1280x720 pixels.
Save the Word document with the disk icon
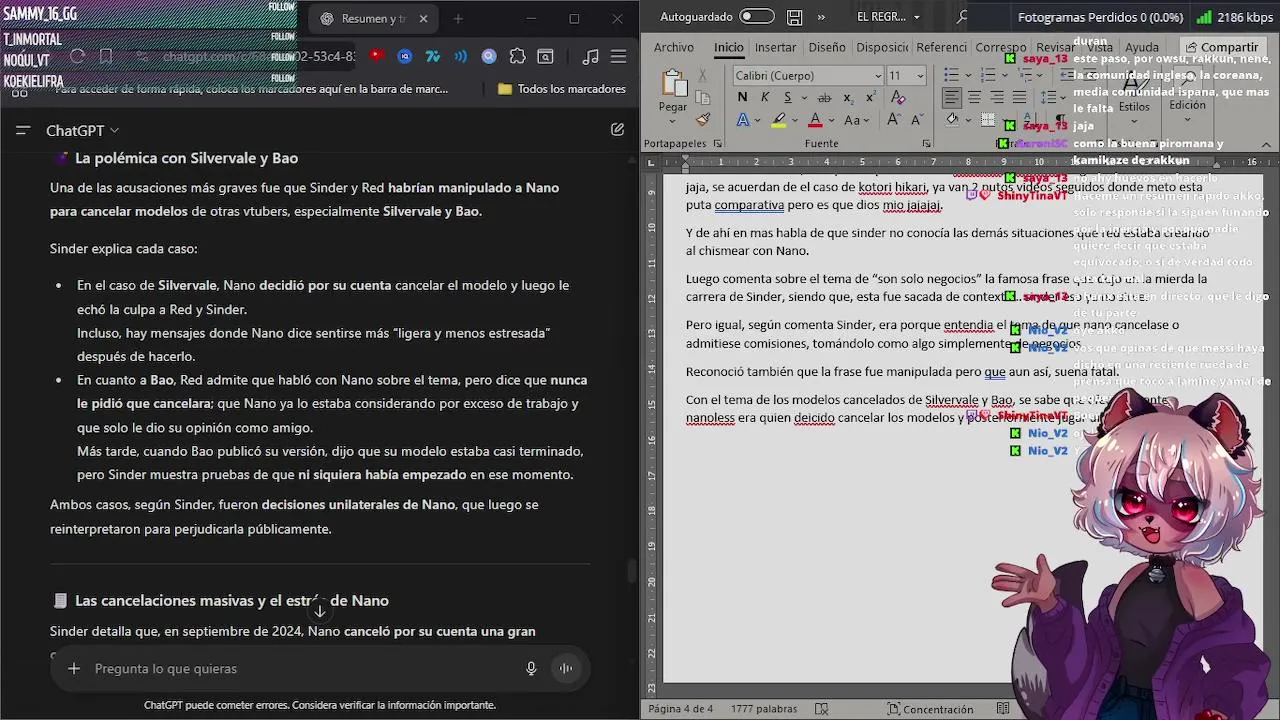click(794, 17)
